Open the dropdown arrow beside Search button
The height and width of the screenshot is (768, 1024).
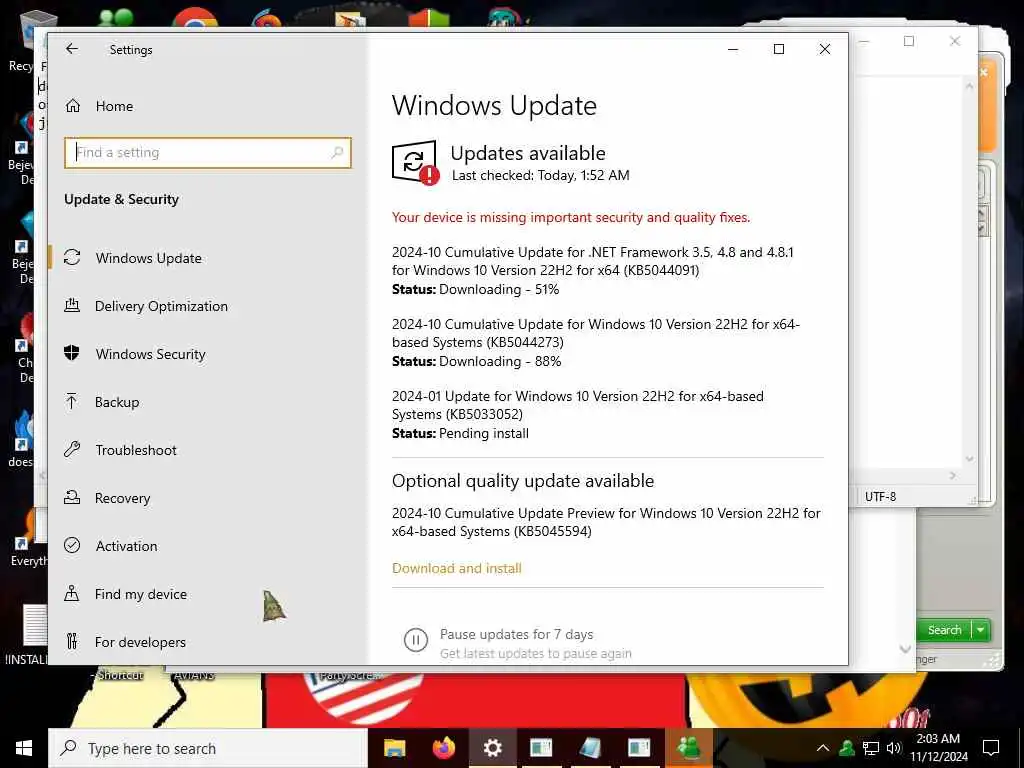[x=981, y=630]
